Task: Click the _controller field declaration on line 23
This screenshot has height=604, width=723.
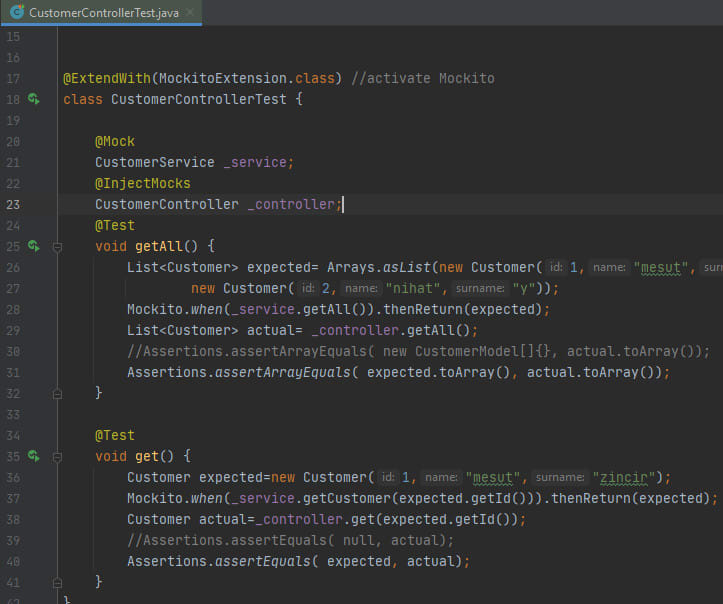Action: tap(291, 204)
